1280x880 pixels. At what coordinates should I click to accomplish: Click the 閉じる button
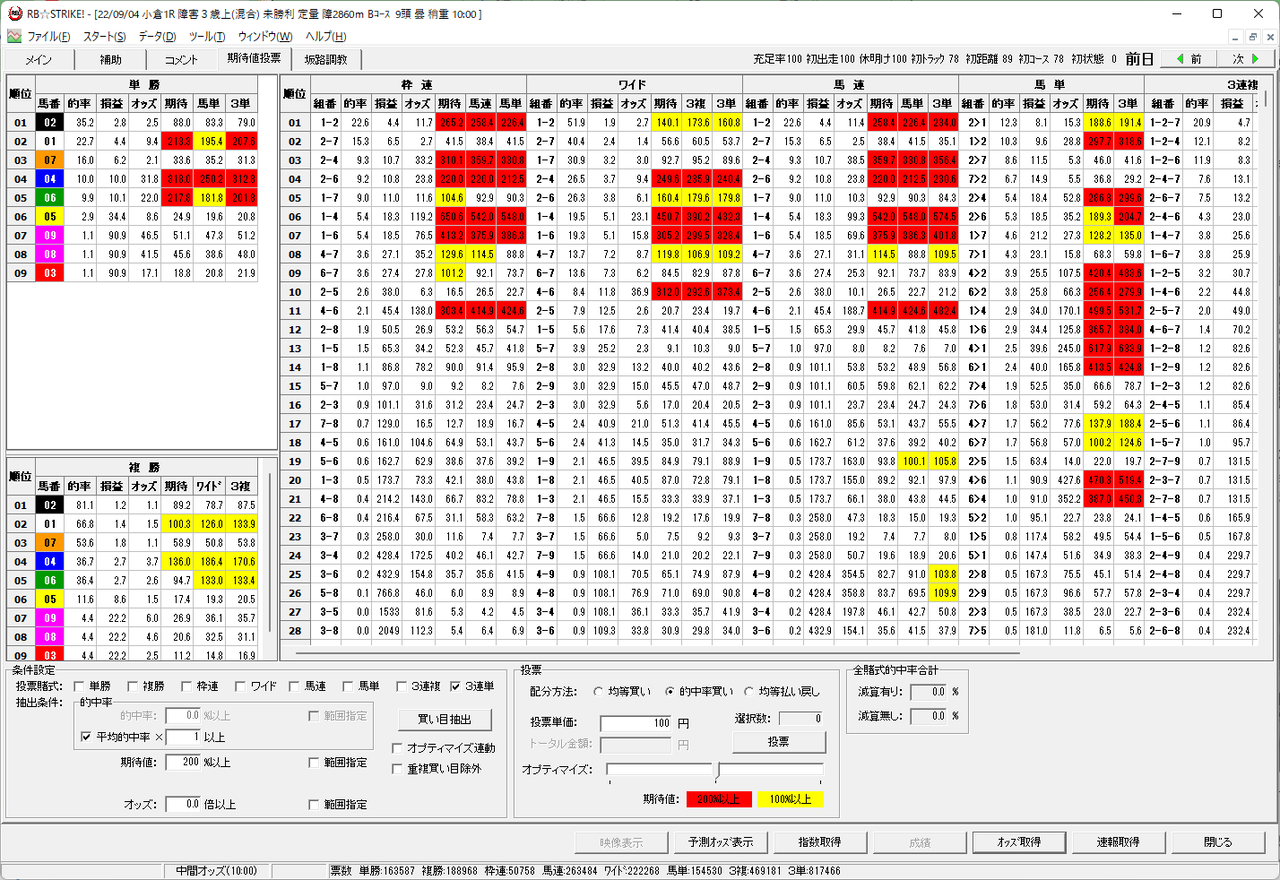point(1218,843)
